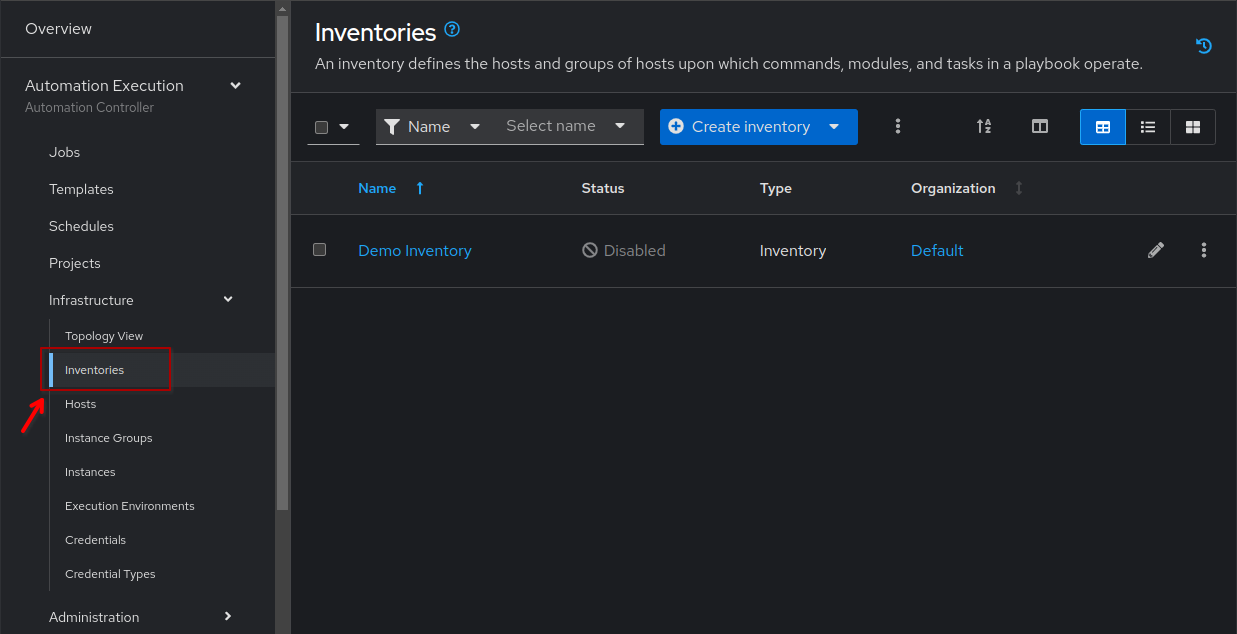Viewport: 1237px width, 634px height.
Task: Open bulk select dropdown arrow
Action: click(x=345, y=127)
